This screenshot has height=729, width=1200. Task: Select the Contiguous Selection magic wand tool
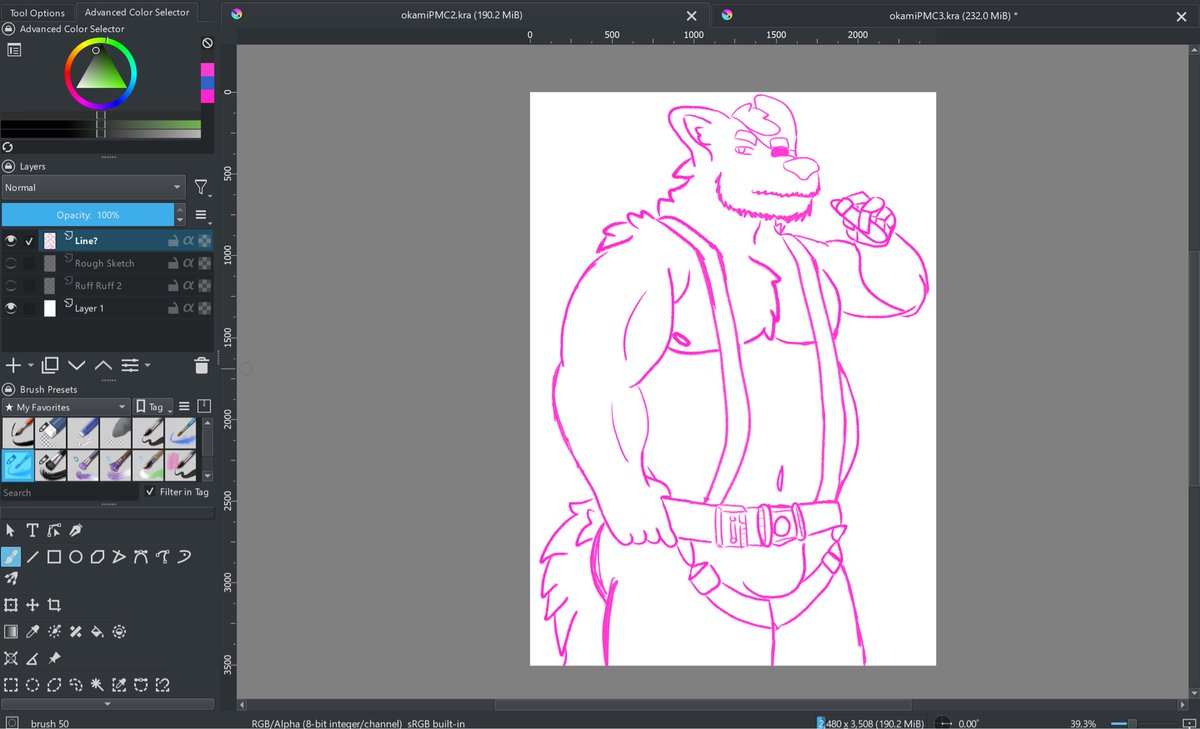click(98, 685)
